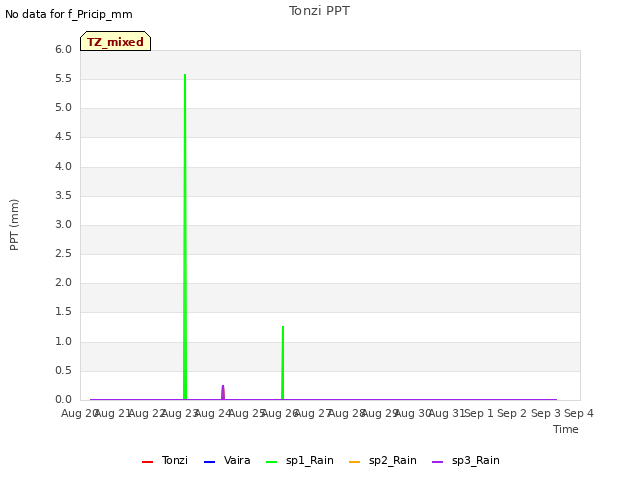Viewport: 640px width, 480px height.
Task: Select the purple sp3_Rain legend color marker
Action: tap(438, 462)
